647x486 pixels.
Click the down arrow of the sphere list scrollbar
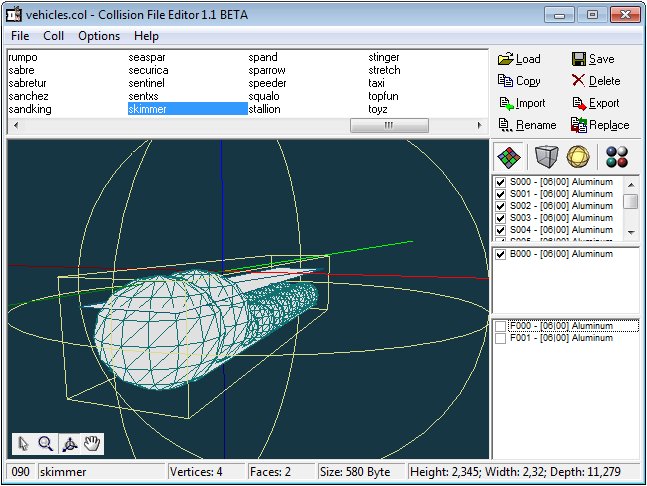[x=630, y=232]
